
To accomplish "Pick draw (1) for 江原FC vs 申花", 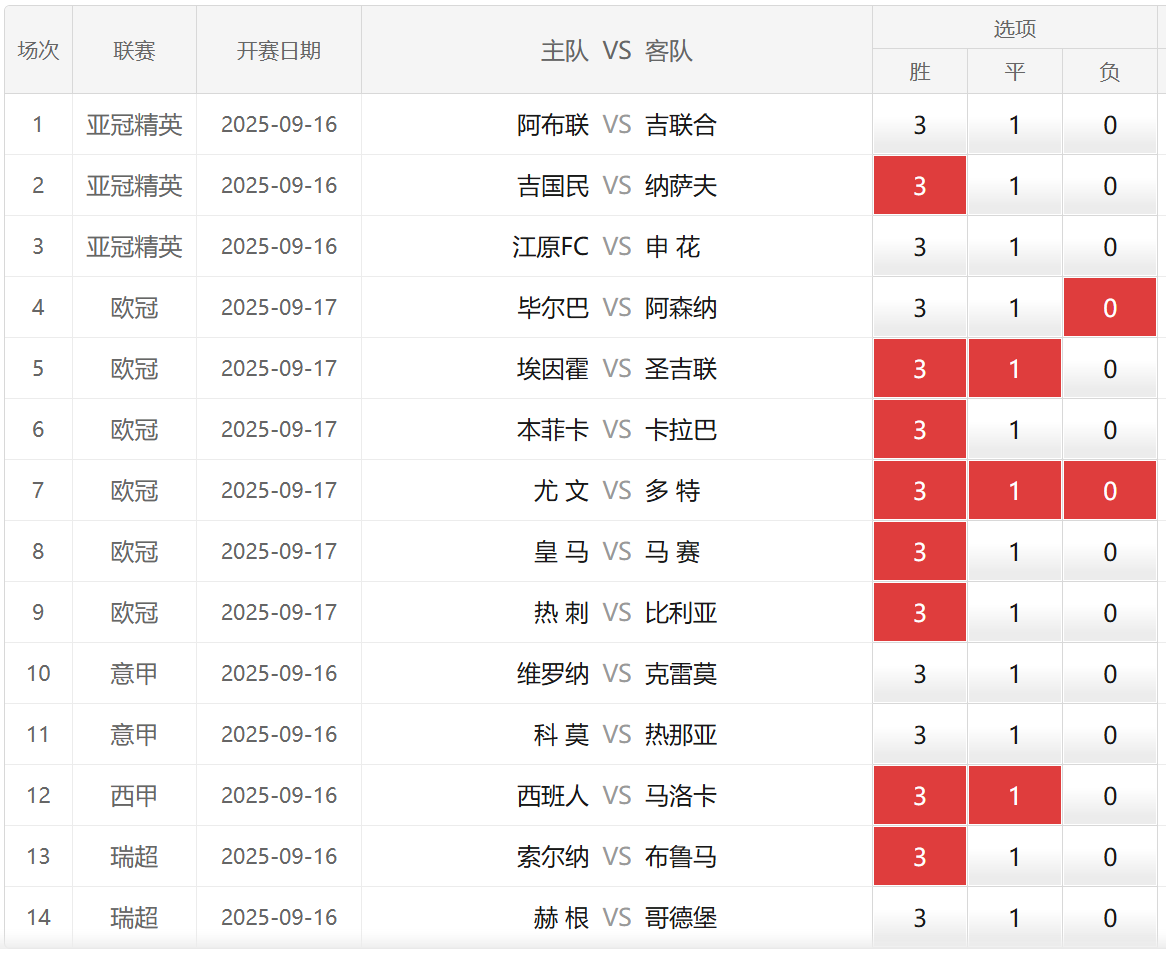I will click(1015, 247).
